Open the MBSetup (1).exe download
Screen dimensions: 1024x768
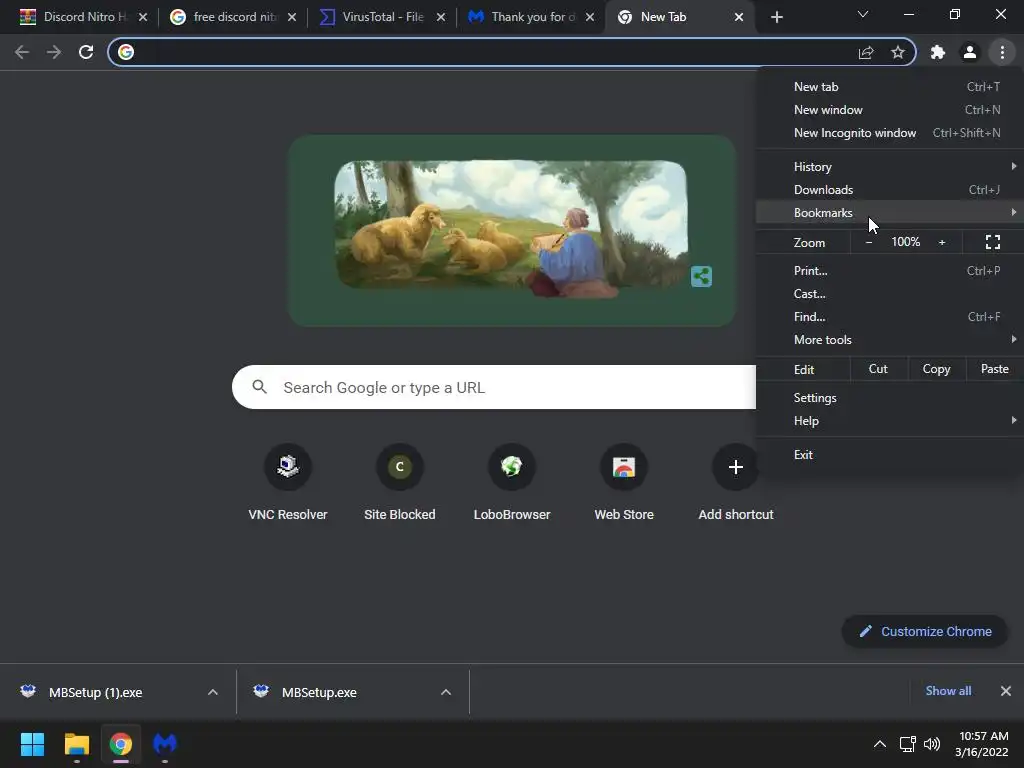[x=95, y=692]
